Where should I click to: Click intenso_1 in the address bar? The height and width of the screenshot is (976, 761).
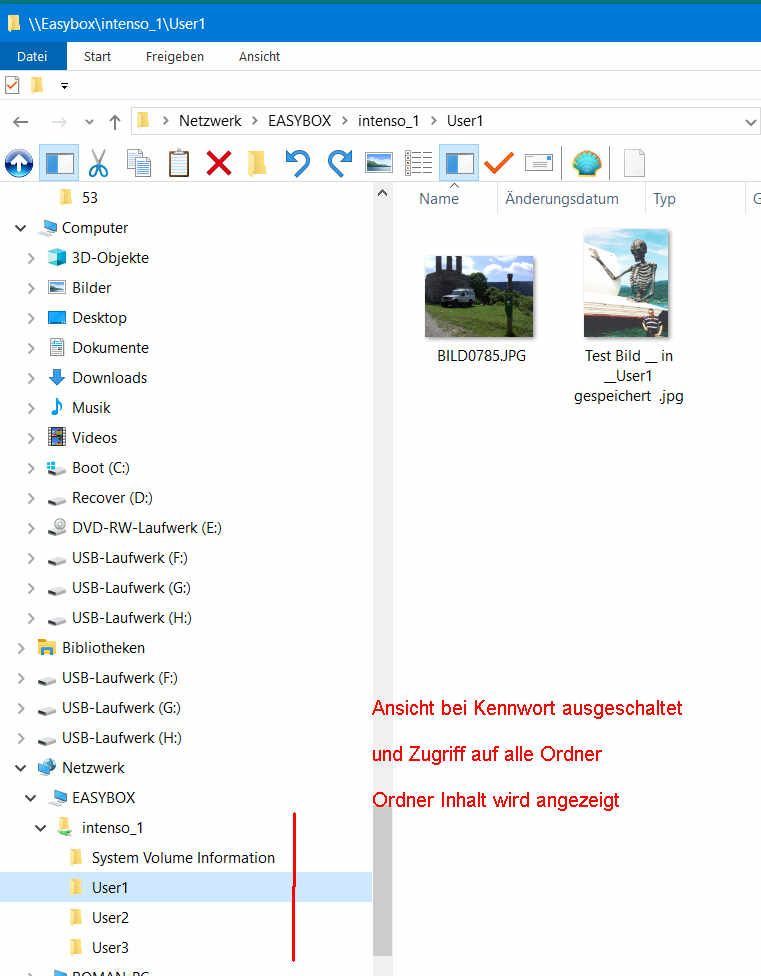(x=389, y=121)
